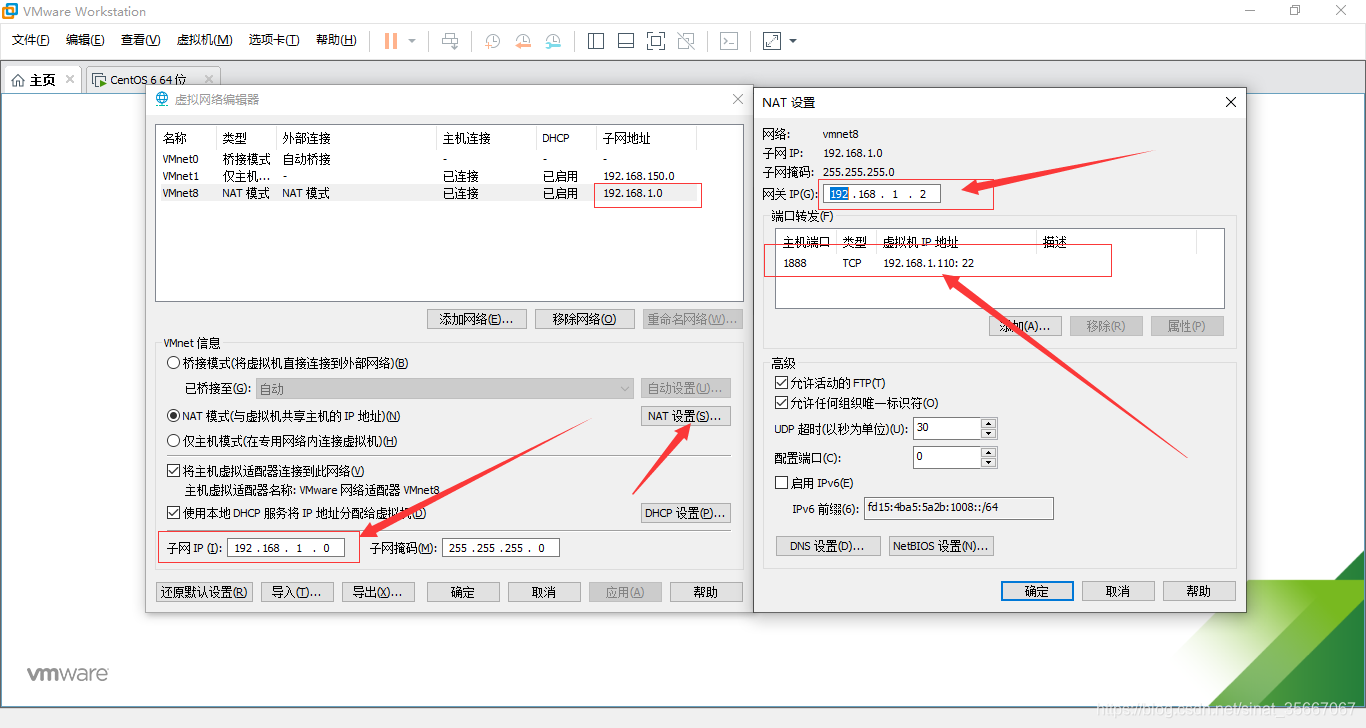This screenshot has height=728, width=1366.
Task: Click the orange Pause virtual machine icon
Action: pyautogui.click(x=390, y=40)
